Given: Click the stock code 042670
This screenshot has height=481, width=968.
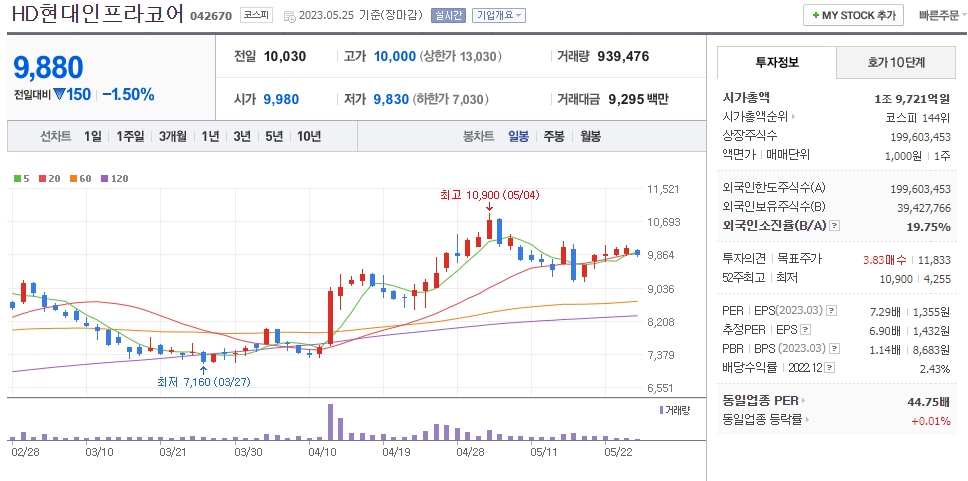Looking at the screenshot, I should coord(211,16).
